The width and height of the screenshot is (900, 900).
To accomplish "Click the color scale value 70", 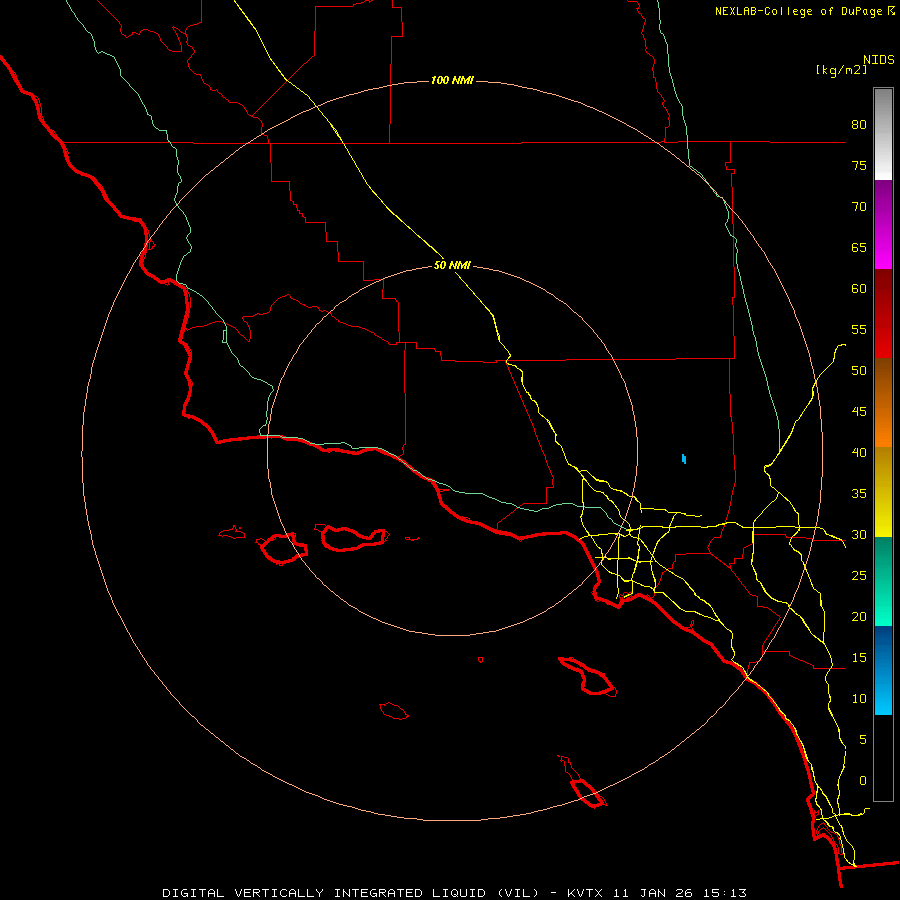I will [859, 207].
